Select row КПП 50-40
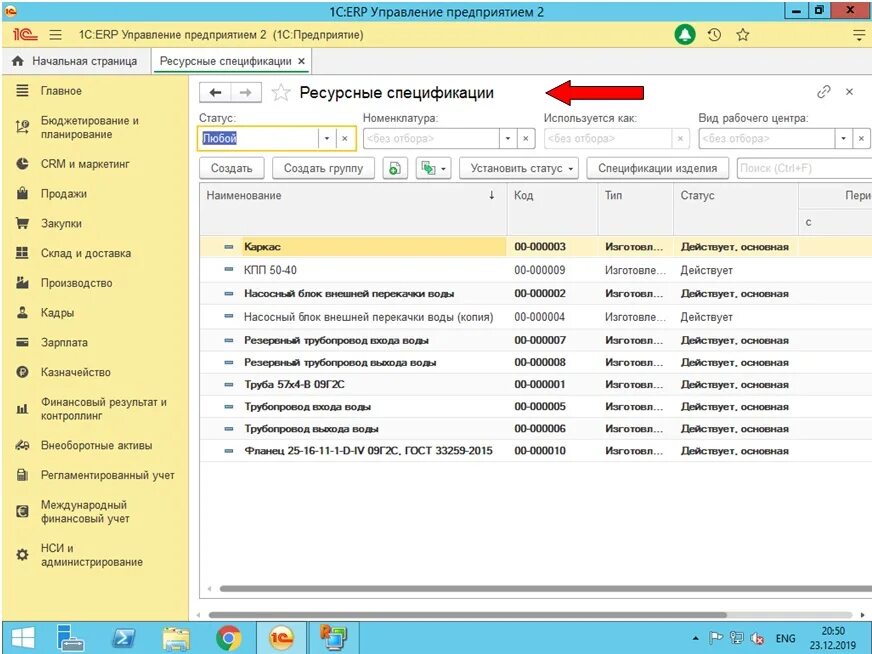This screenshot has width=872, height=654. pos(536,270)
